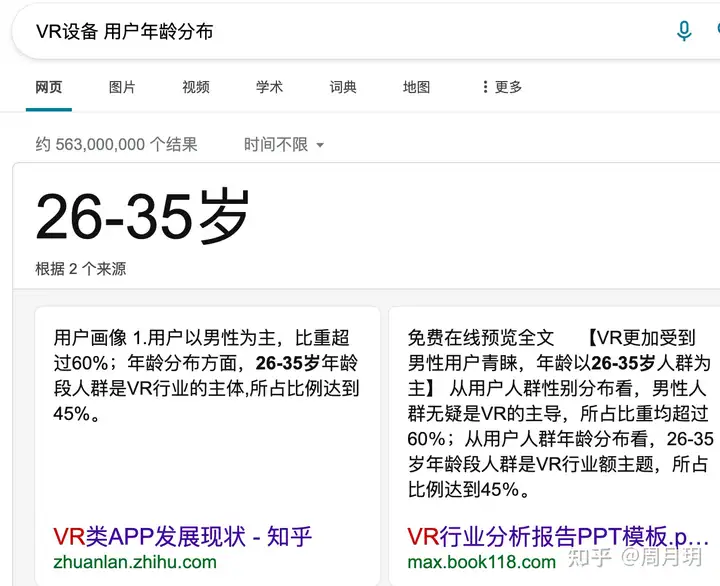720x586 pixels.
Task: Click the 免费在线预览全文 snippet text
Action: pos(560,413)
